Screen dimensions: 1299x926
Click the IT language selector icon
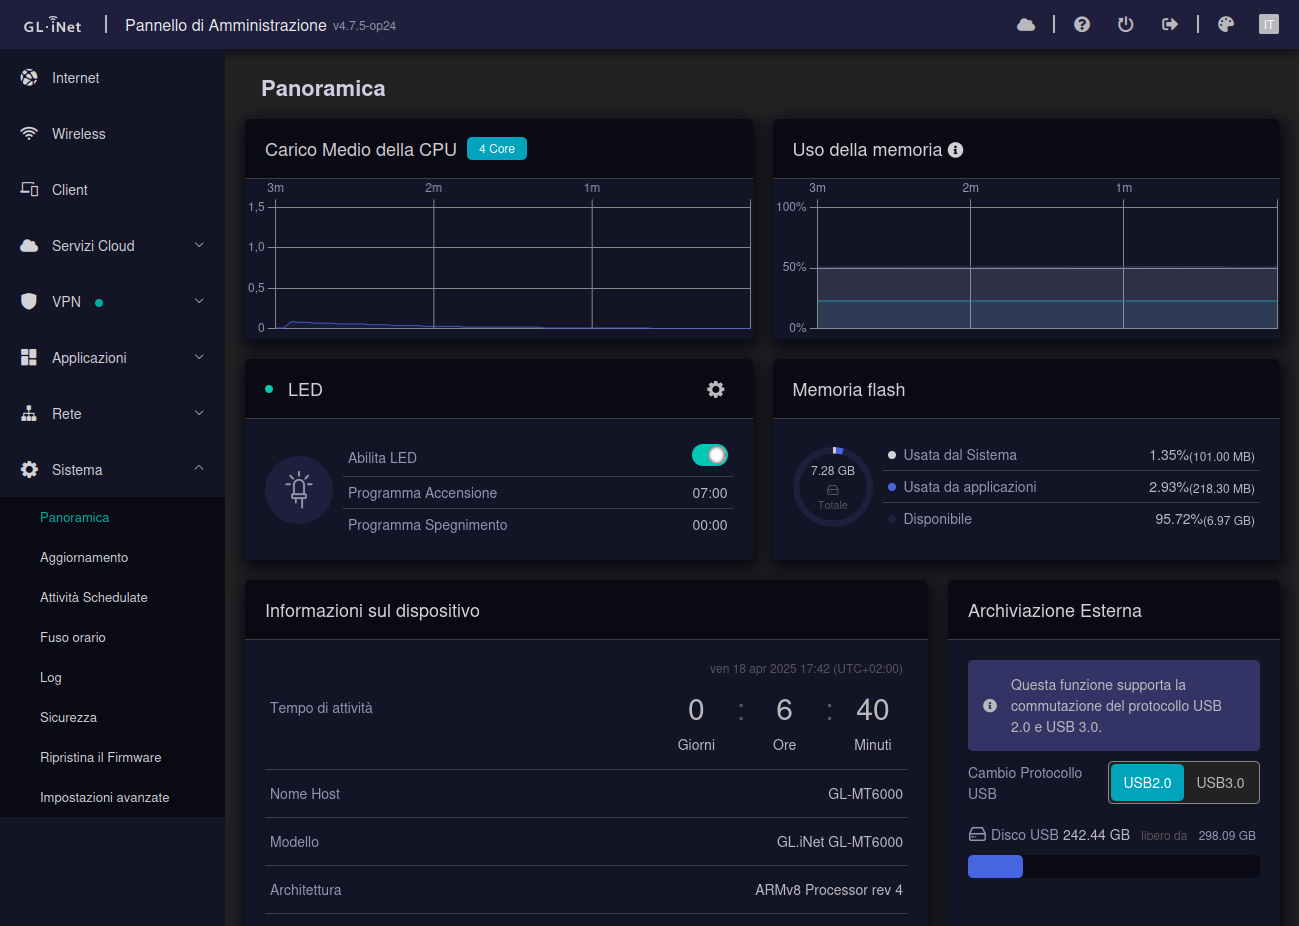pyautogui.click(x=1269, y=25)
